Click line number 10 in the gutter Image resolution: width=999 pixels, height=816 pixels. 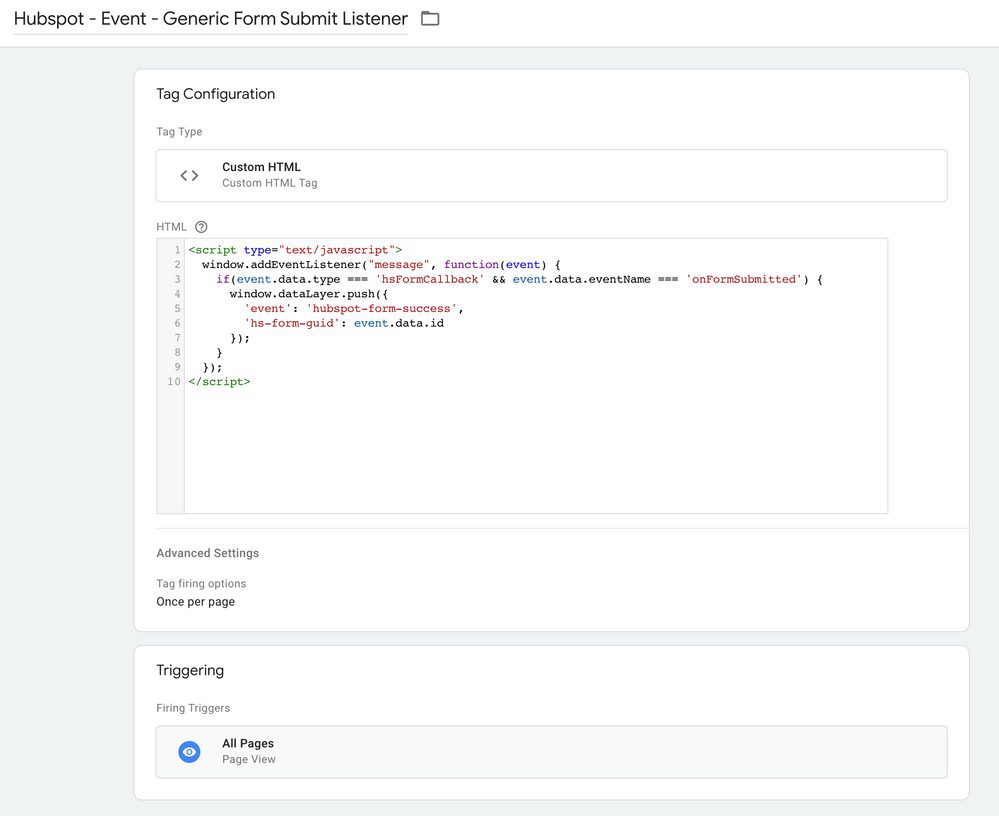(174, 382)
